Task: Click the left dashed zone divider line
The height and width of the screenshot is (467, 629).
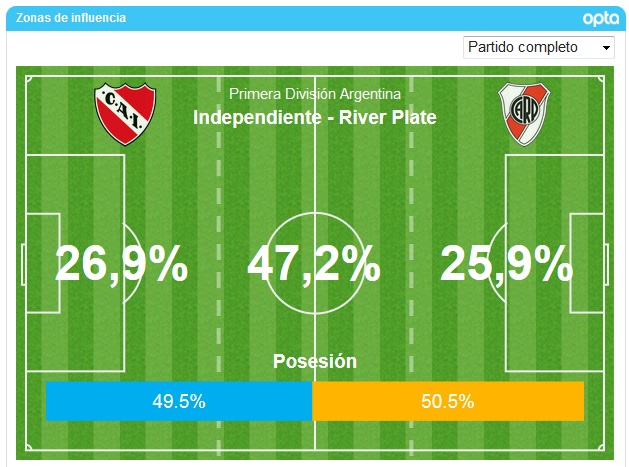Action: click(x=219, y=263)
